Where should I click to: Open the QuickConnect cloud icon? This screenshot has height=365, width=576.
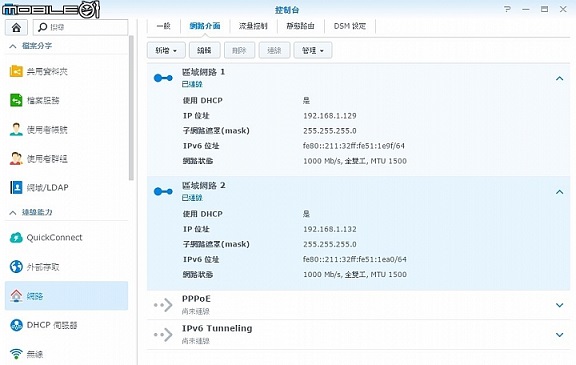[16, 238]
